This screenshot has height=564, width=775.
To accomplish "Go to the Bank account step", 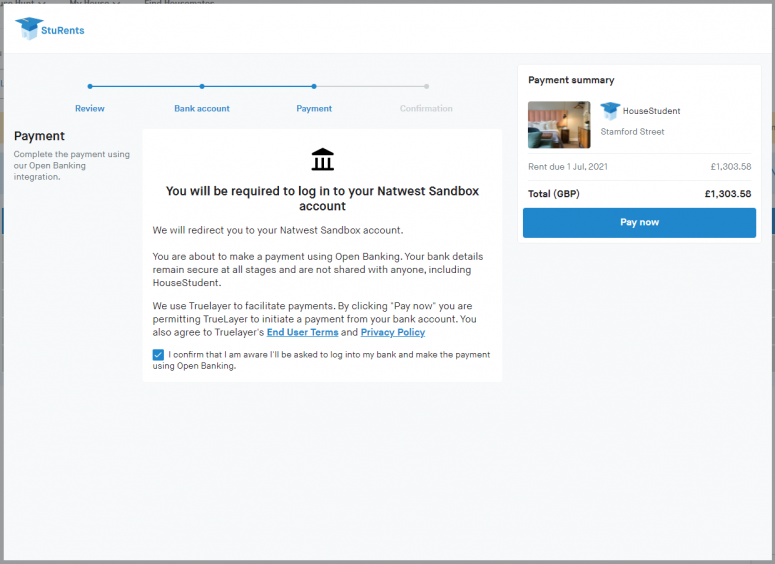I will coord(202,108).
